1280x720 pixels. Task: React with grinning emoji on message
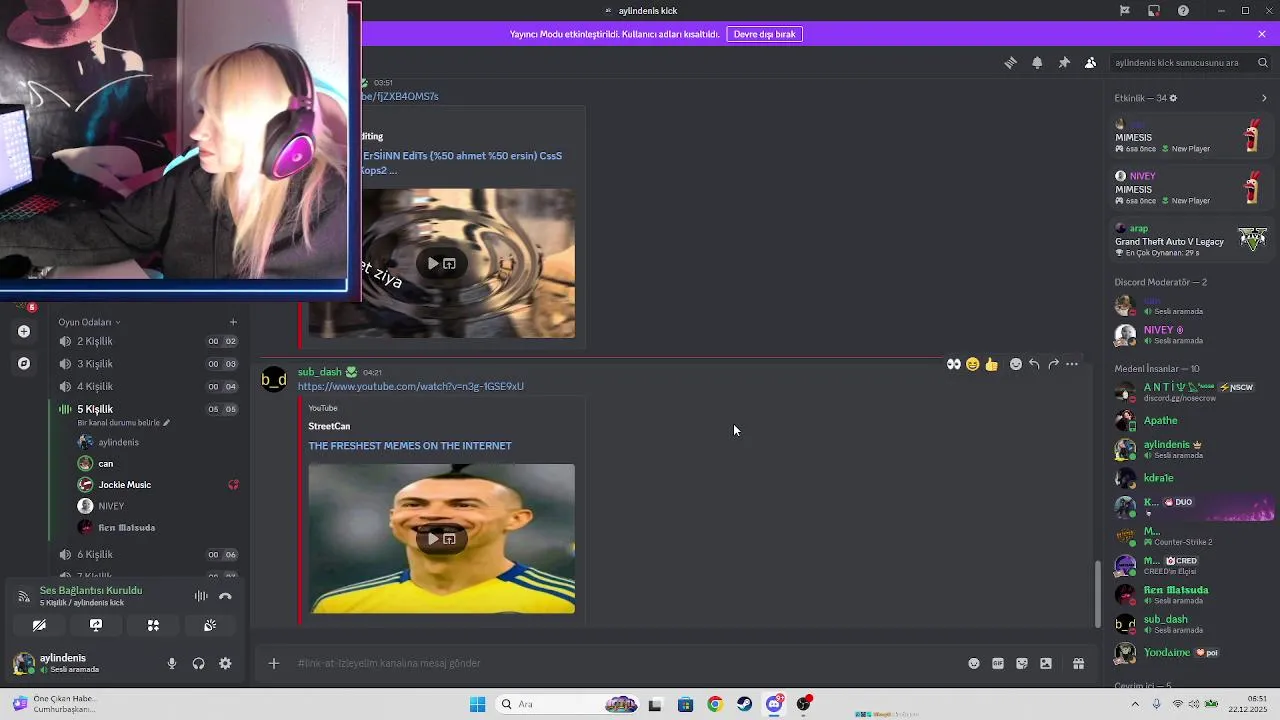click(972, 364)
